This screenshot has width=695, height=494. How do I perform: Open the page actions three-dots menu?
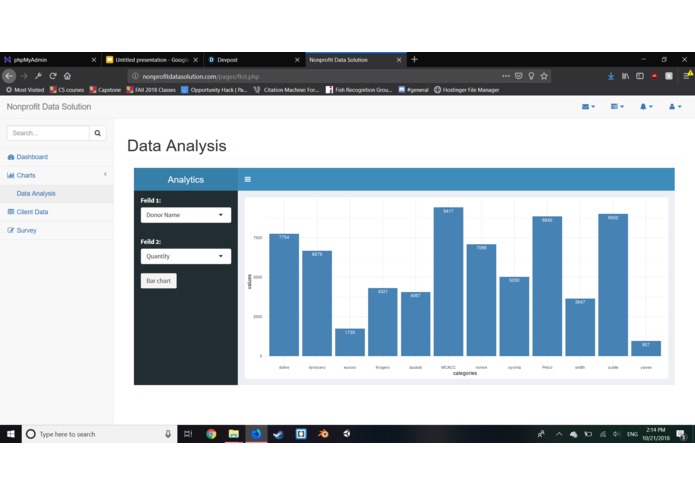pos(506,76)
